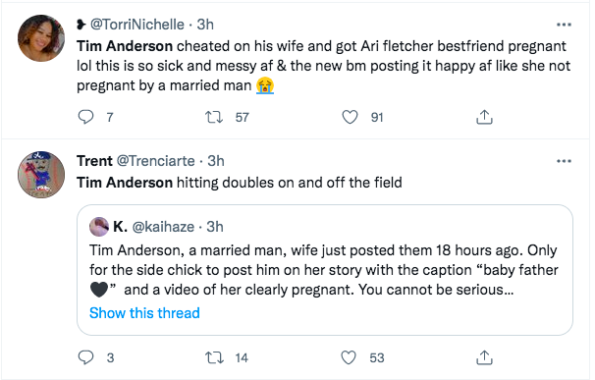Click the Show this thread link
The width and height of the screenshot is (595, 380).
145,313
